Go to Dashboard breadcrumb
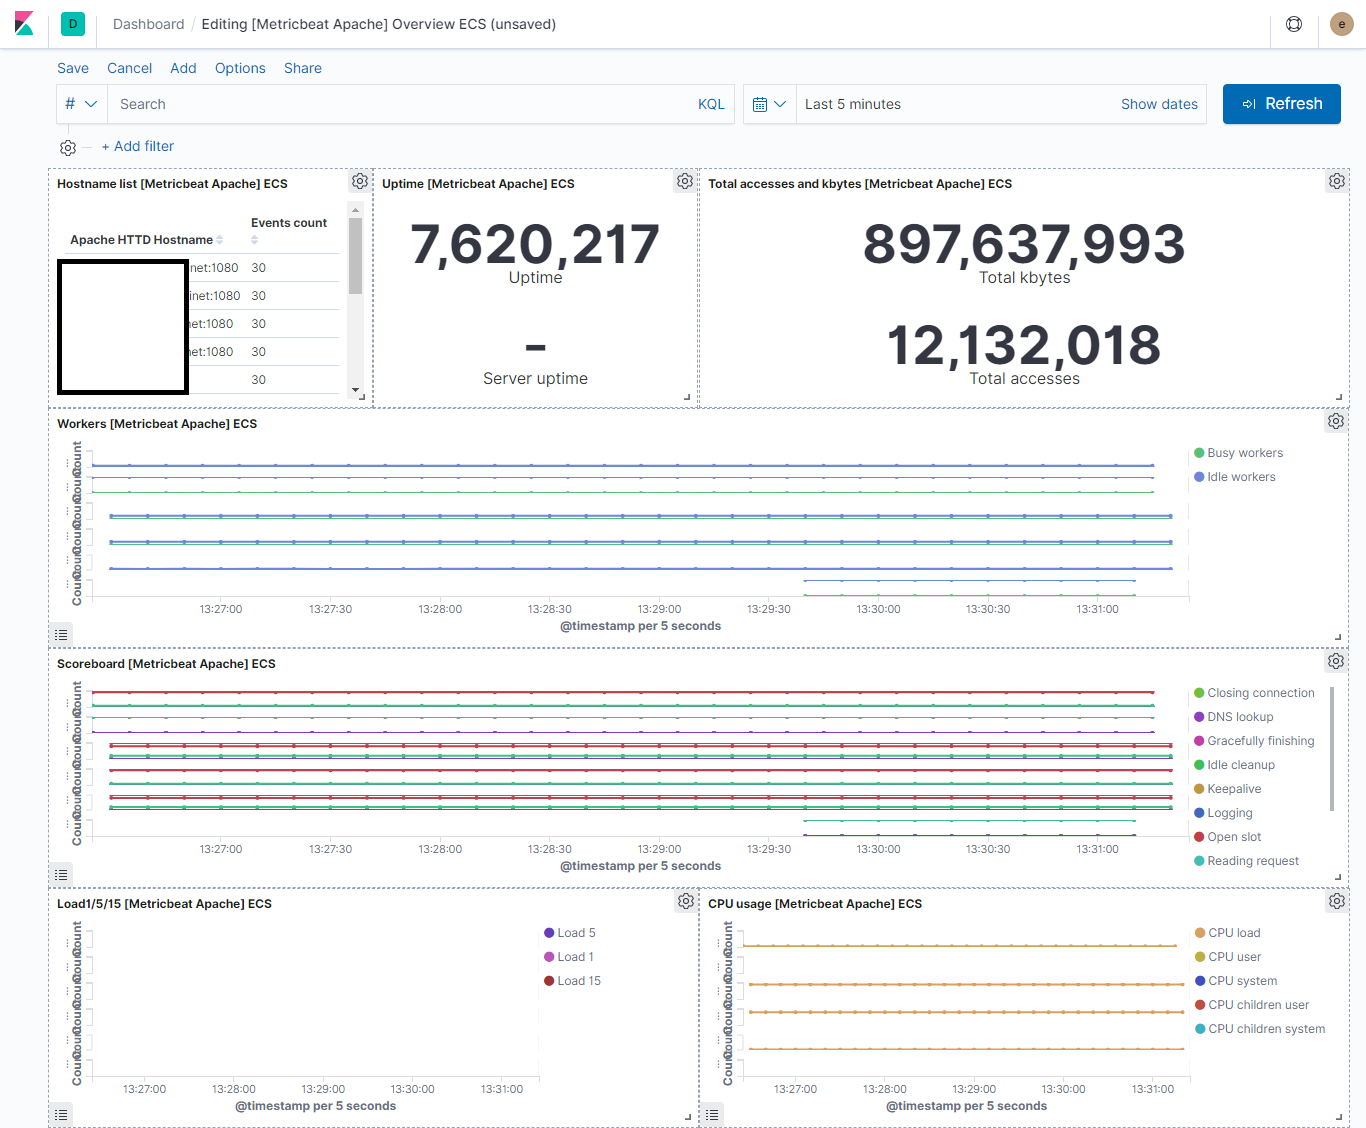The image size is (1366, 1128). click(149, 24)
